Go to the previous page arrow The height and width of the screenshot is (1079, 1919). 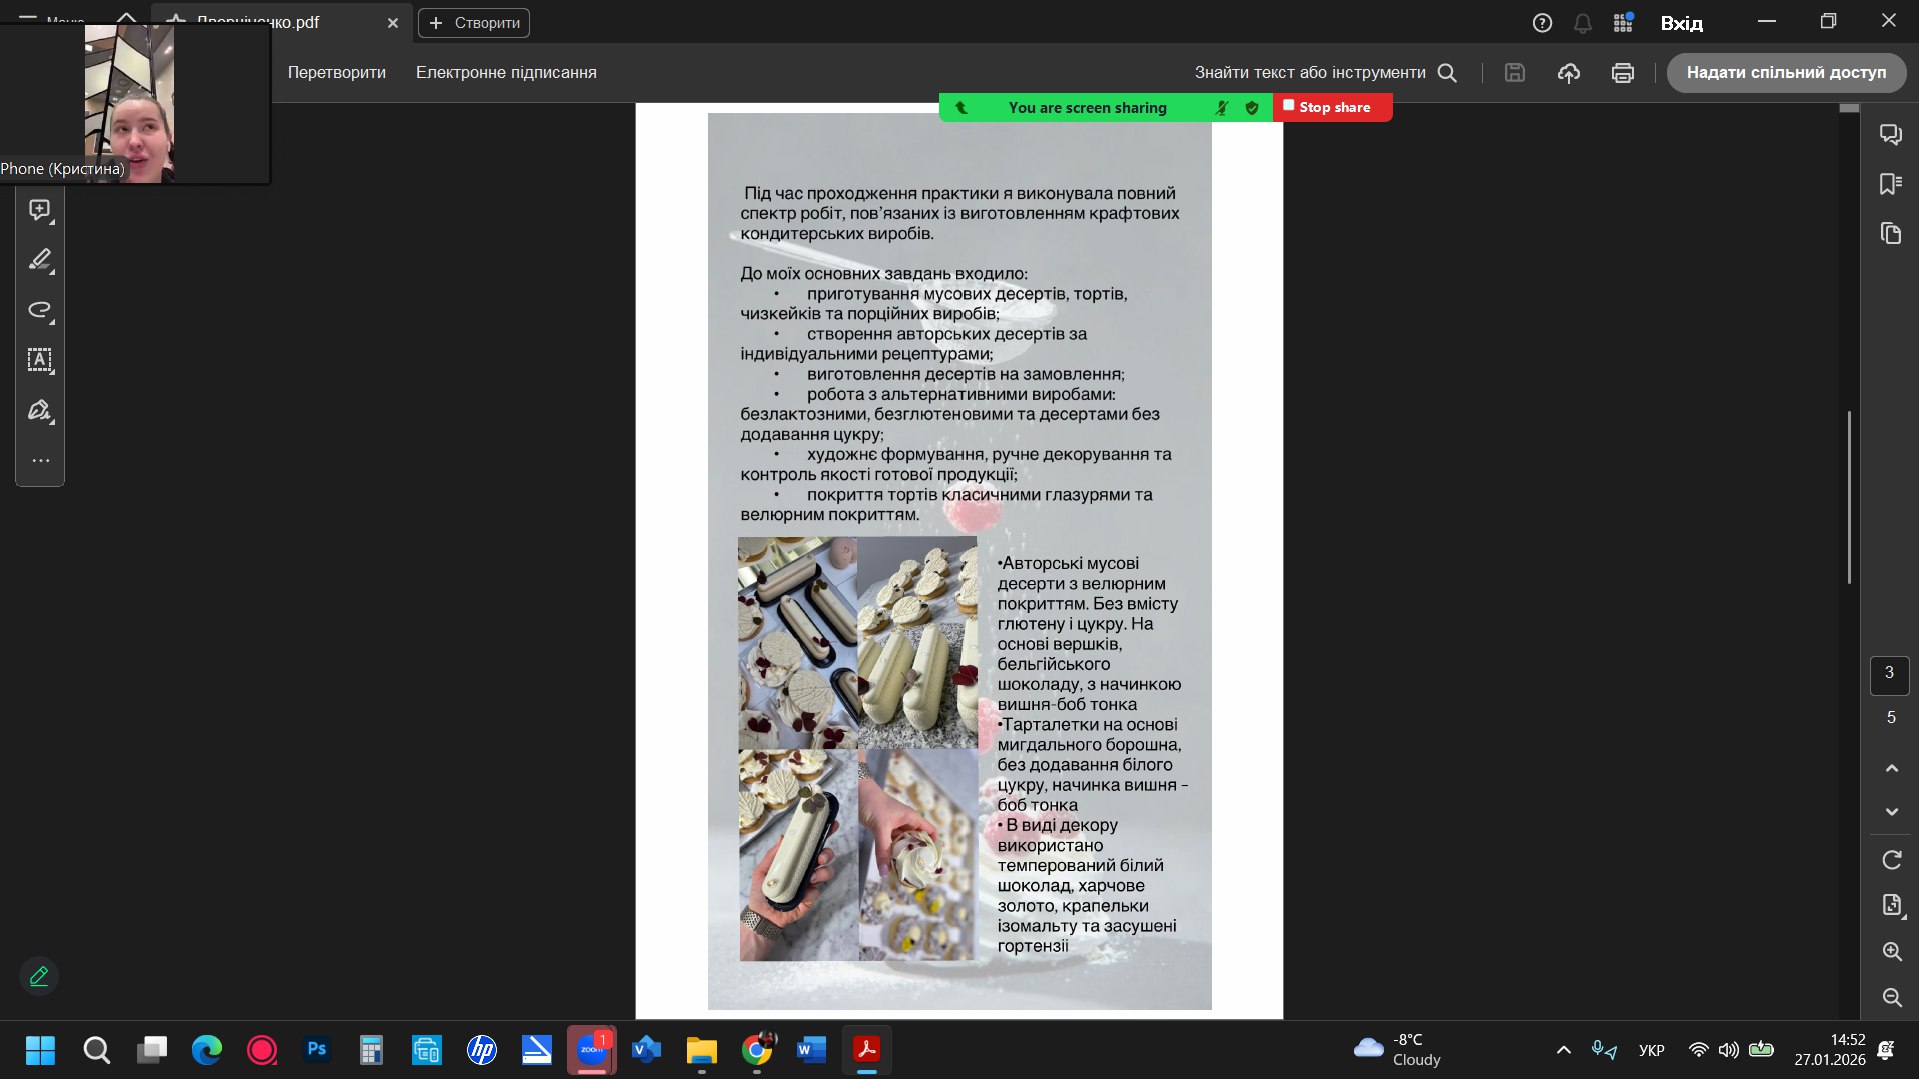tap(1891, 768)
